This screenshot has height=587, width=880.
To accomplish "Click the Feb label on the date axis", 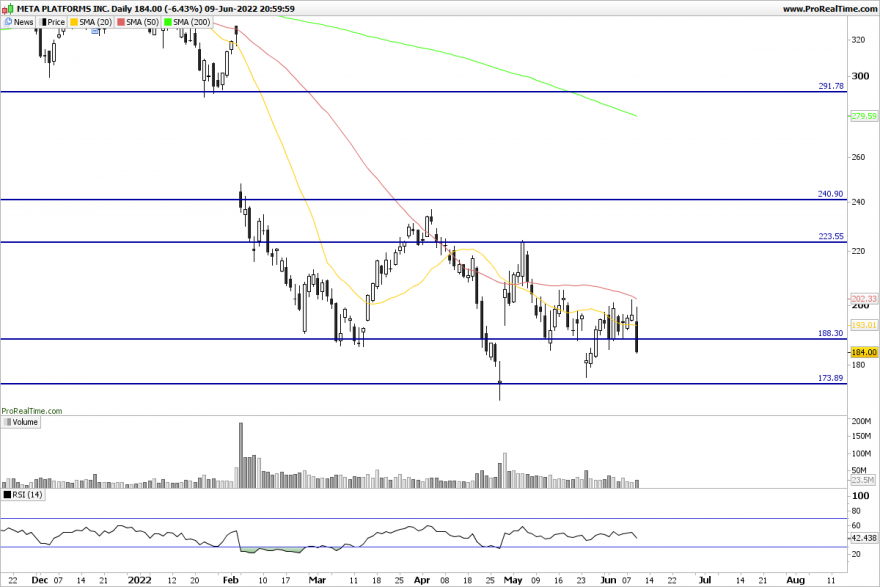I will pos(231,580).
